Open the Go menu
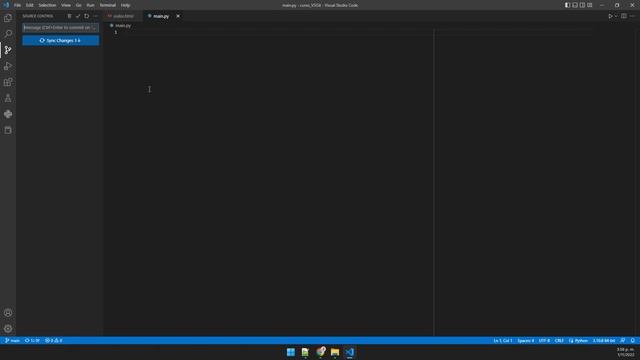The image size is (640, 360). click(79, 5)
